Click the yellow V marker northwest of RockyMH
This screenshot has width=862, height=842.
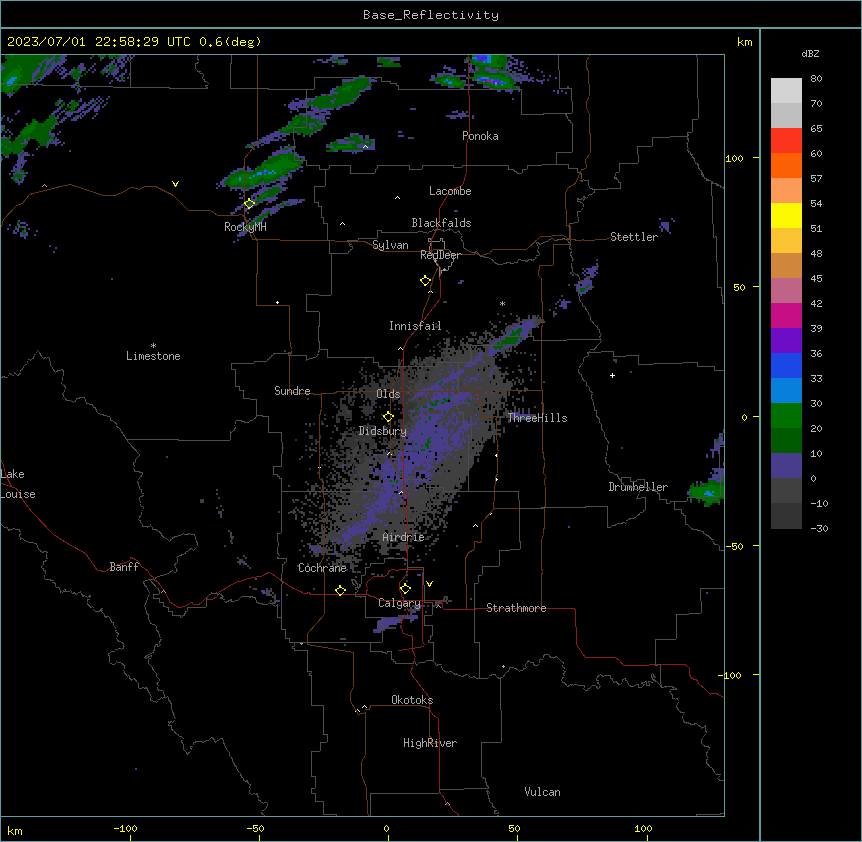[x=175, y=184]
